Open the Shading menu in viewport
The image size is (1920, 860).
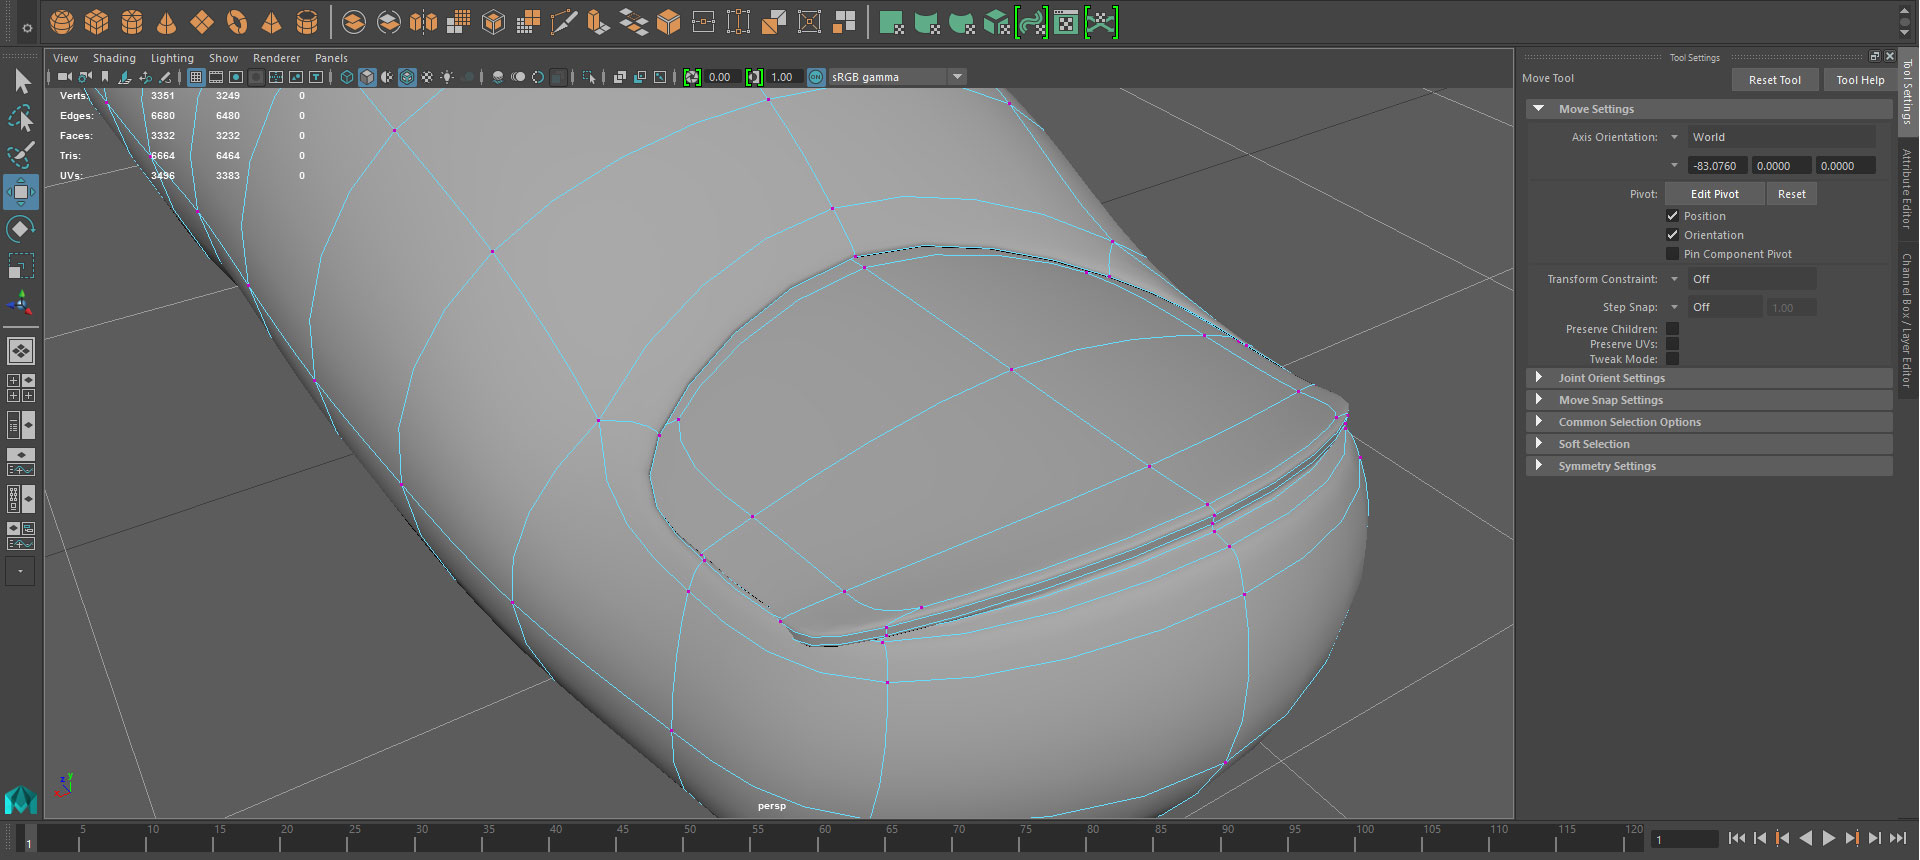click(x=114, y=58)
